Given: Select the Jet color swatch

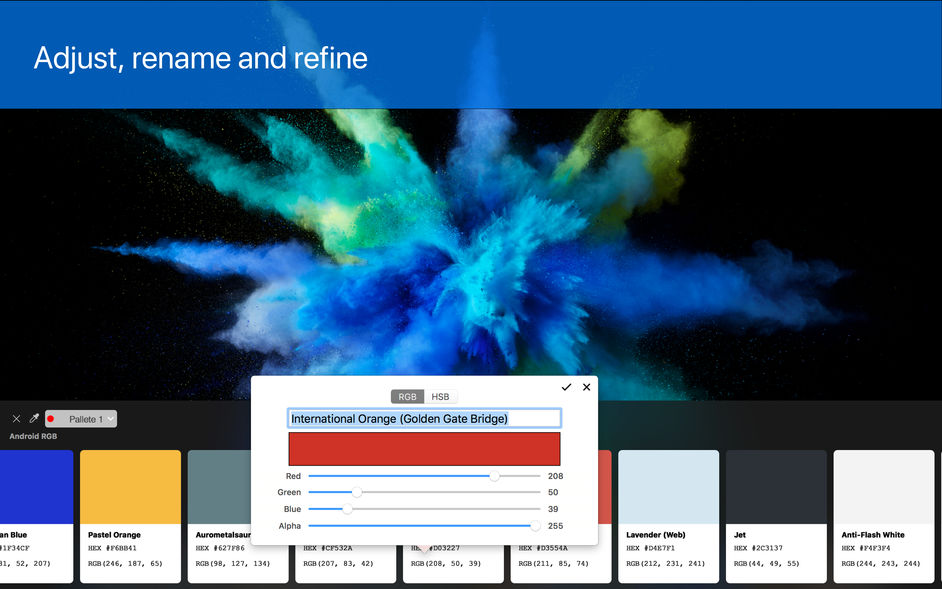Looking at the screenshot, I should (776, 486).
